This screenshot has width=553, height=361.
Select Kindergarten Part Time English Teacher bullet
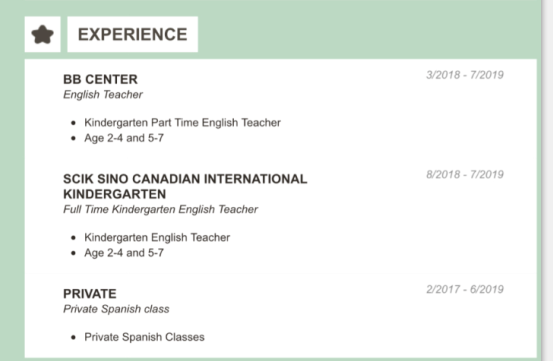(182, 123)
